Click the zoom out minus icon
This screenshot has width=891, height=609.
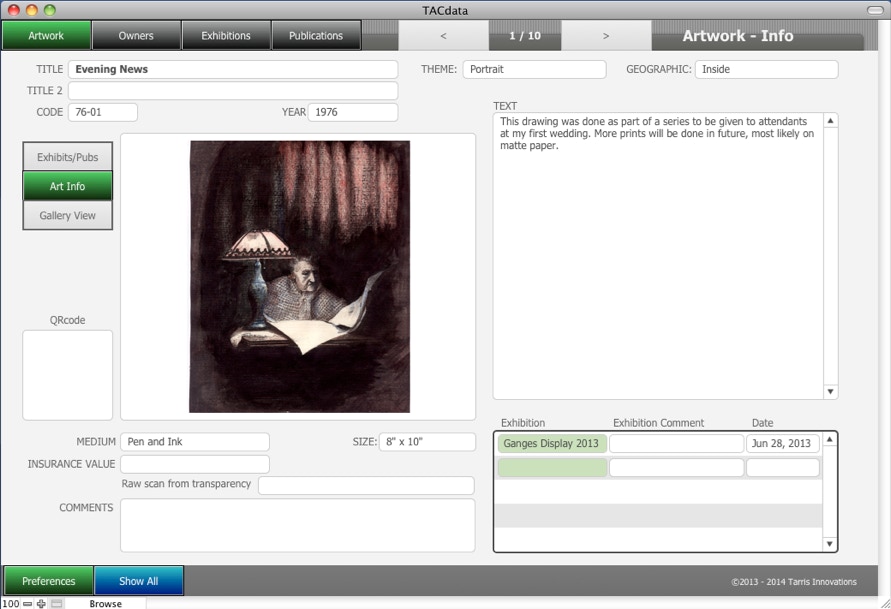point(27,604)
